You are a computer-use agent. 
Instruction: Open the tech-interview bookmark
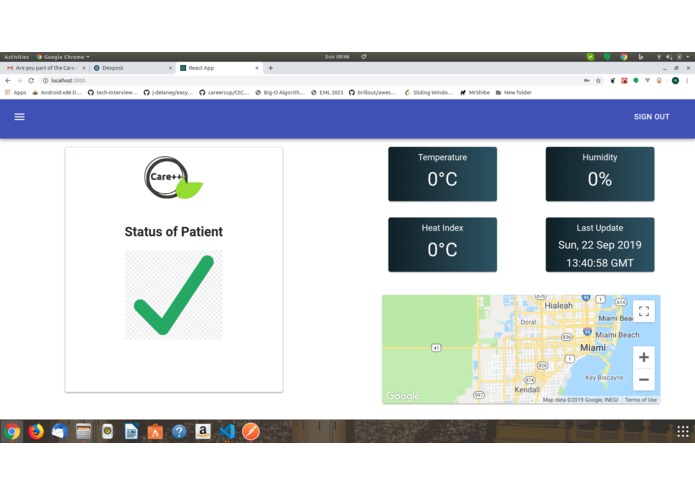pyautogui.click(x=113, y=93)
